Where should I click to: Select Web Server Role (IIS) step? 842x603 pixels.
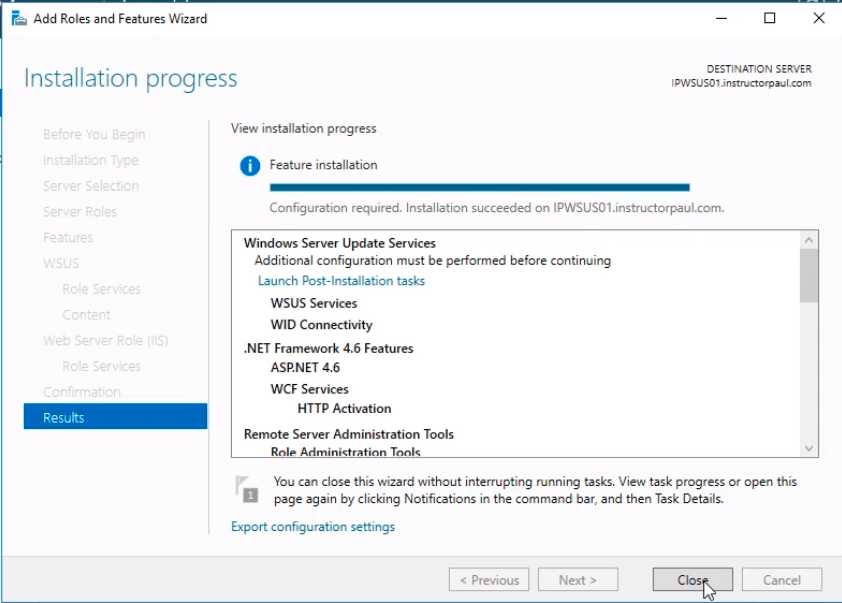(x=106, y=340)
